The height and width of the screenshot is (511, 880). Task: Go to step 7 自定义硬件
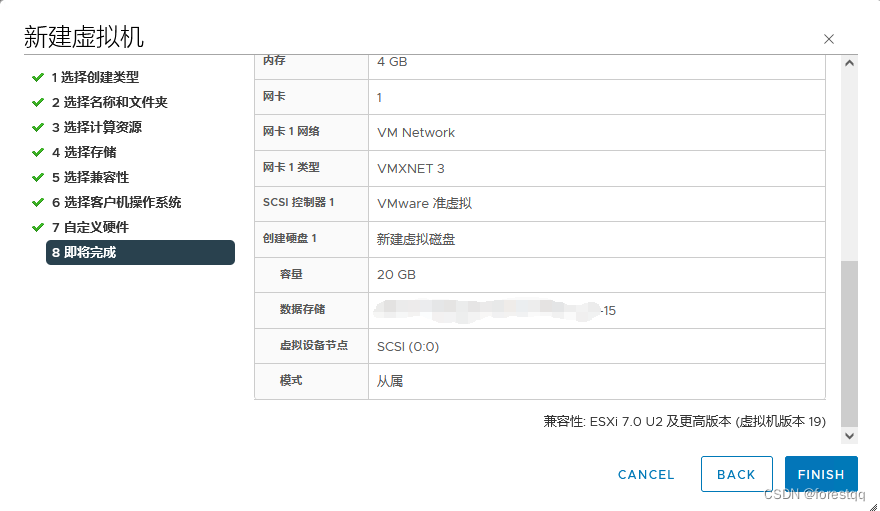[90, 227]
